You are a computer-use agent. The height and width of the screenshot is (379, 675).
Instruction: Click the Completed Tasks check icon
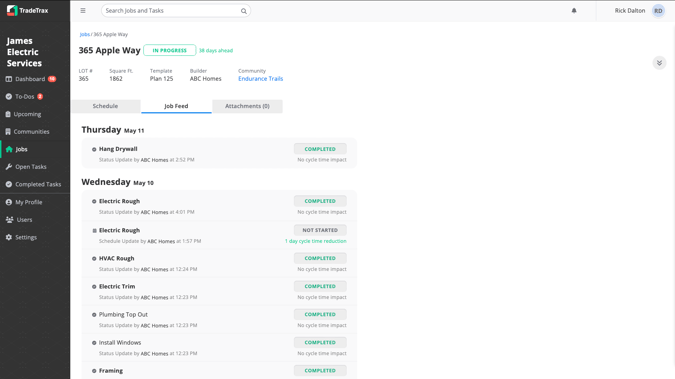pyautogui.click(x=9, y=184)
